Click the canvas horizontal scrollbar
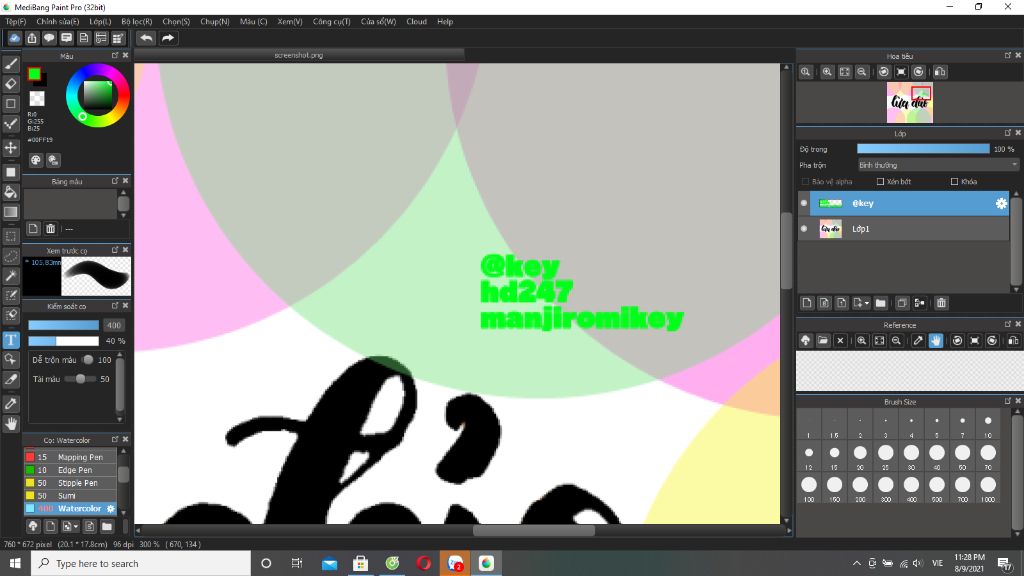This screenshot has height=576, width=1024. [534, 530]
